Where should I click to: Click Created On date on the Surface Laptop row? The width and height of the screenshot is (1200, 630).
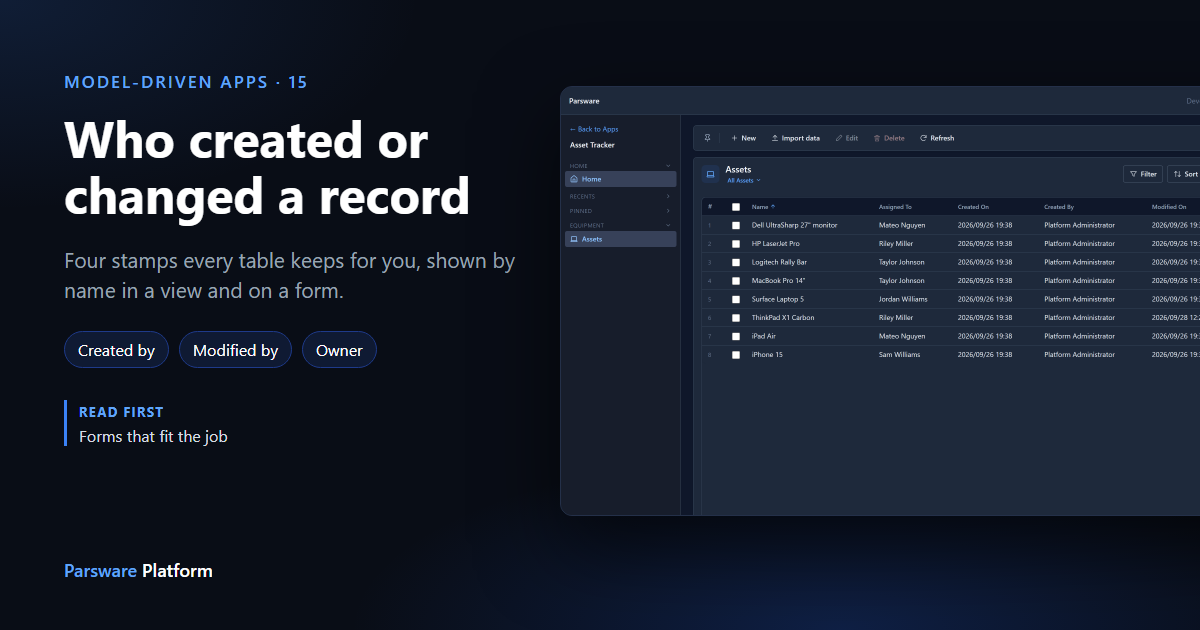click(985, 299)
